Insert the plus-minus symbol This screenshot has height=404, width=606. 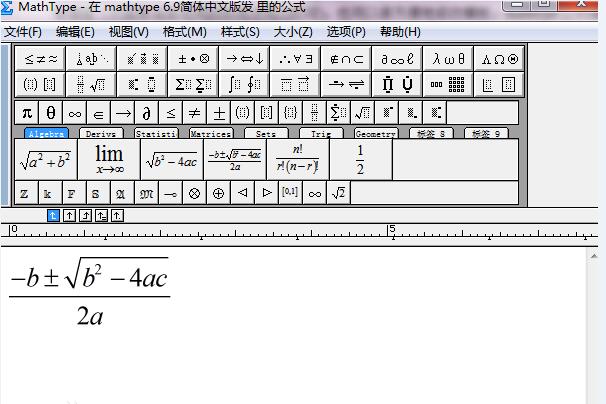click(218, 113)
